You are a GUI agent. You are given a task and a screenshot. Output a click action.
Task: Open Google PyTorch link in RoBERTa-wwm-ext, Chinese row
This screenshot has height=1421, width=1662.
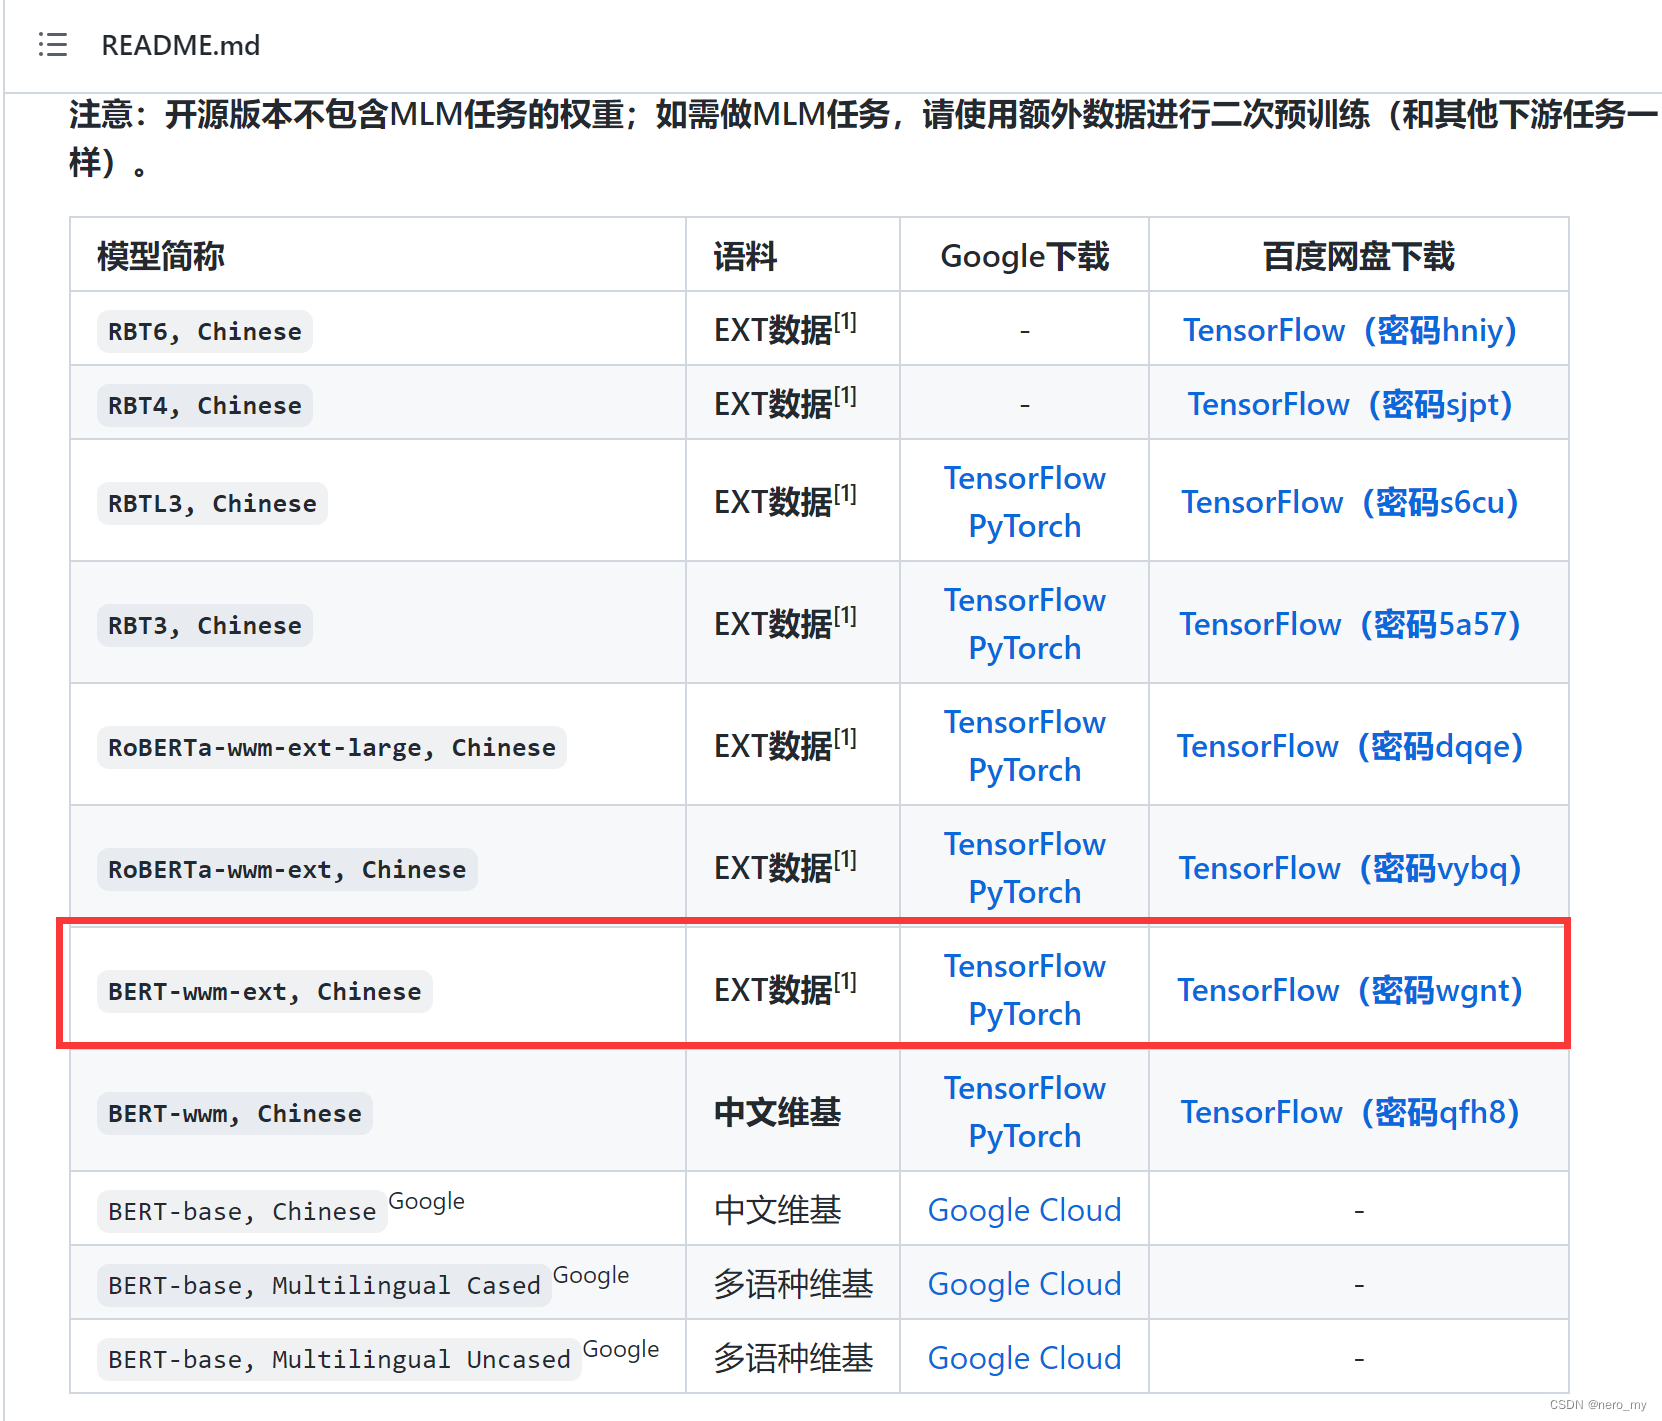(x=1025, y=892)
